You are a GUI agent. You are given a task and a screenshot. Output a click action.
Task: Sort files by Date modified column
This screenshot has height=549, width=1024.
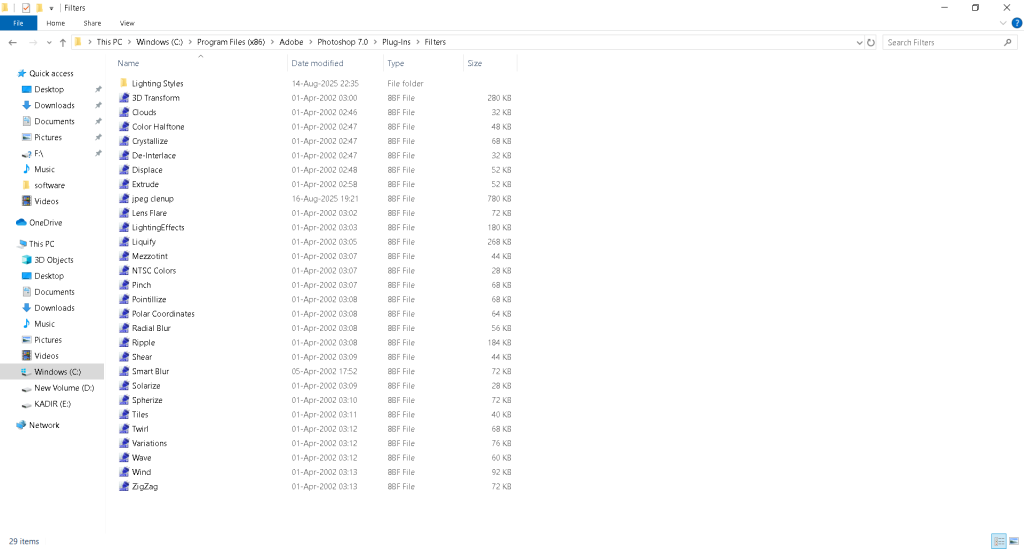(x=317, y=63)
